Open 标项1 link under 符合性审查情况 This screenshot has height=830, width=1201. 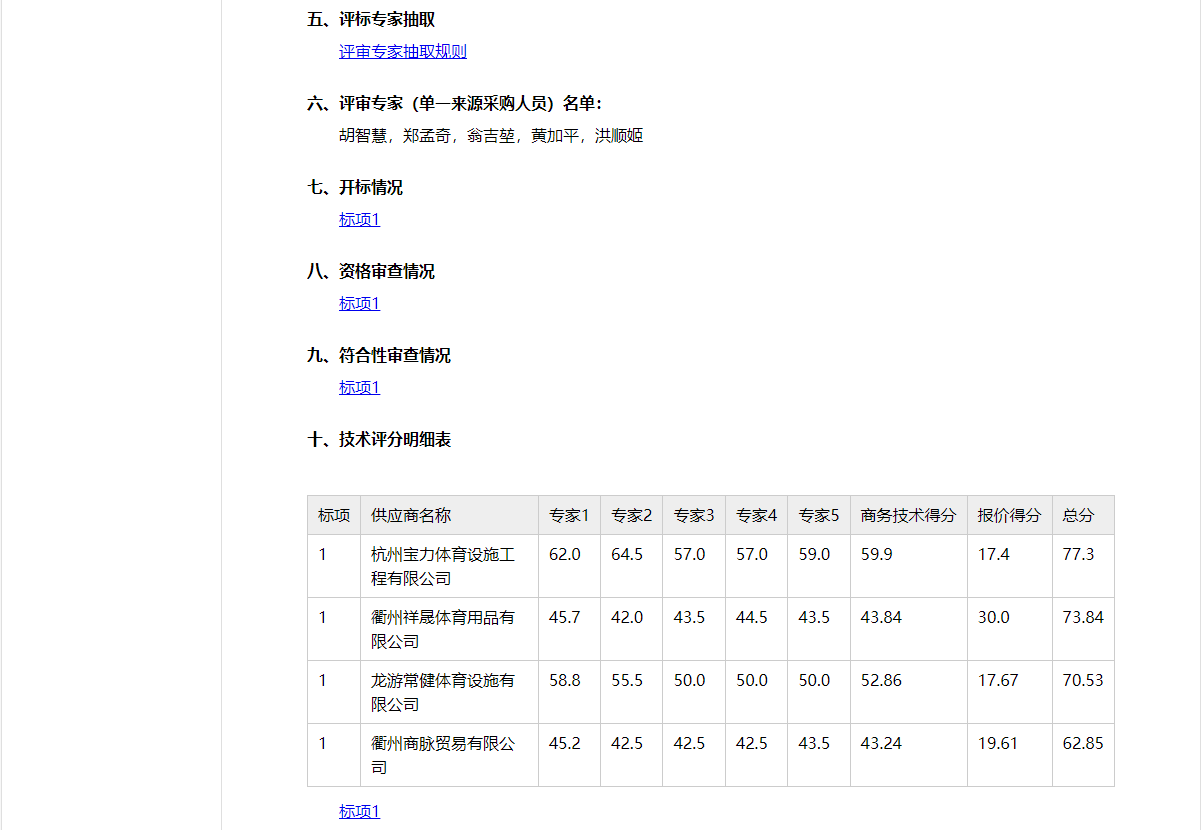359,388
